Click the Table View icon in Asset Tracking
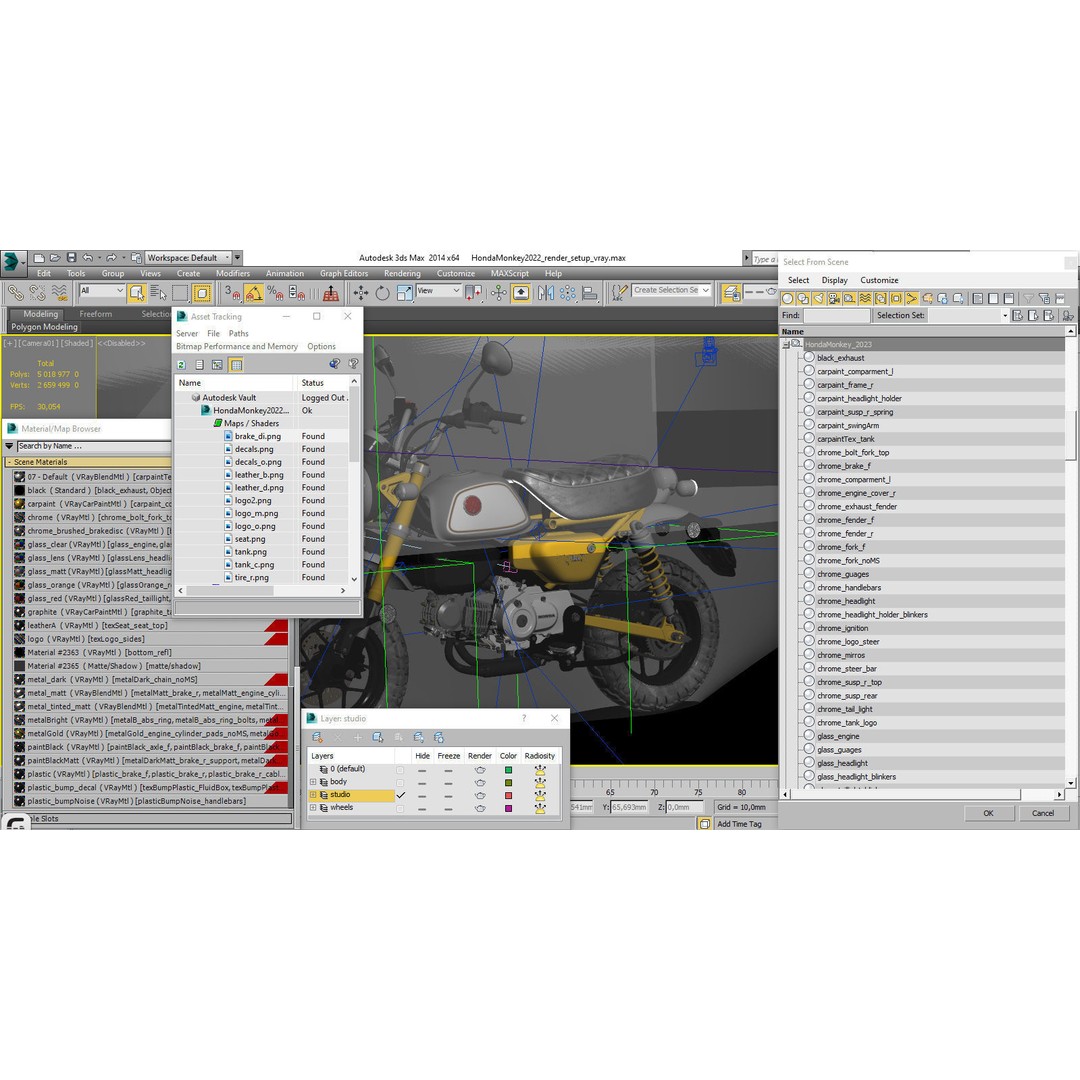 tap(236, 365)
